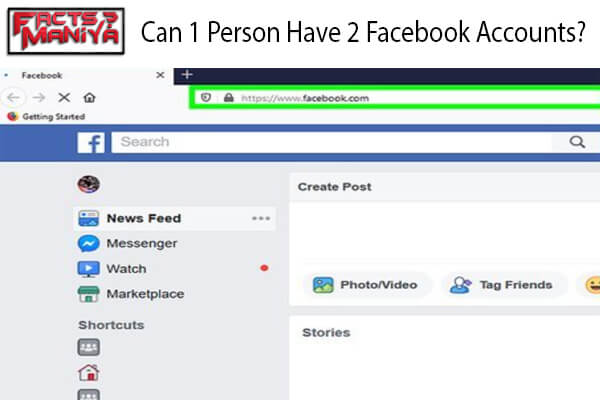Click the browser Home icon
Screen dimensions: 600x400
(89, 98)
